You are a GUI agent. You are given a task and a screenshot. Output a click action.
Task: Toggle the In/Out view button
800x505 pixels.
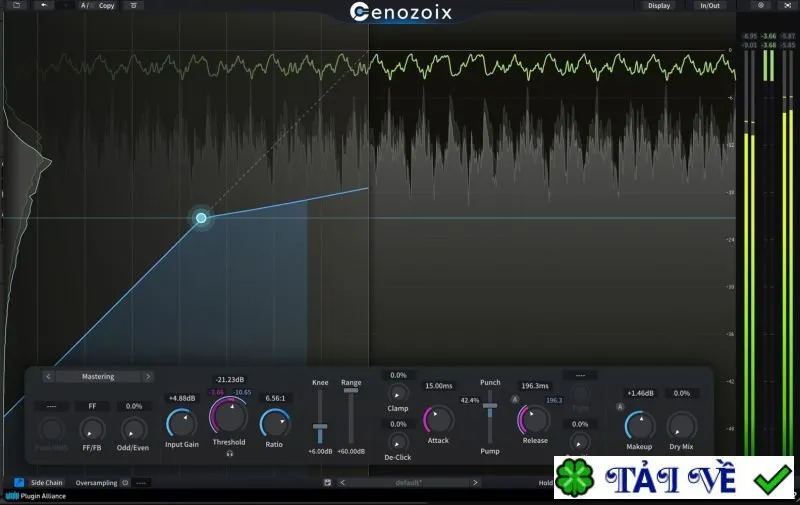[x=710, y=6]
